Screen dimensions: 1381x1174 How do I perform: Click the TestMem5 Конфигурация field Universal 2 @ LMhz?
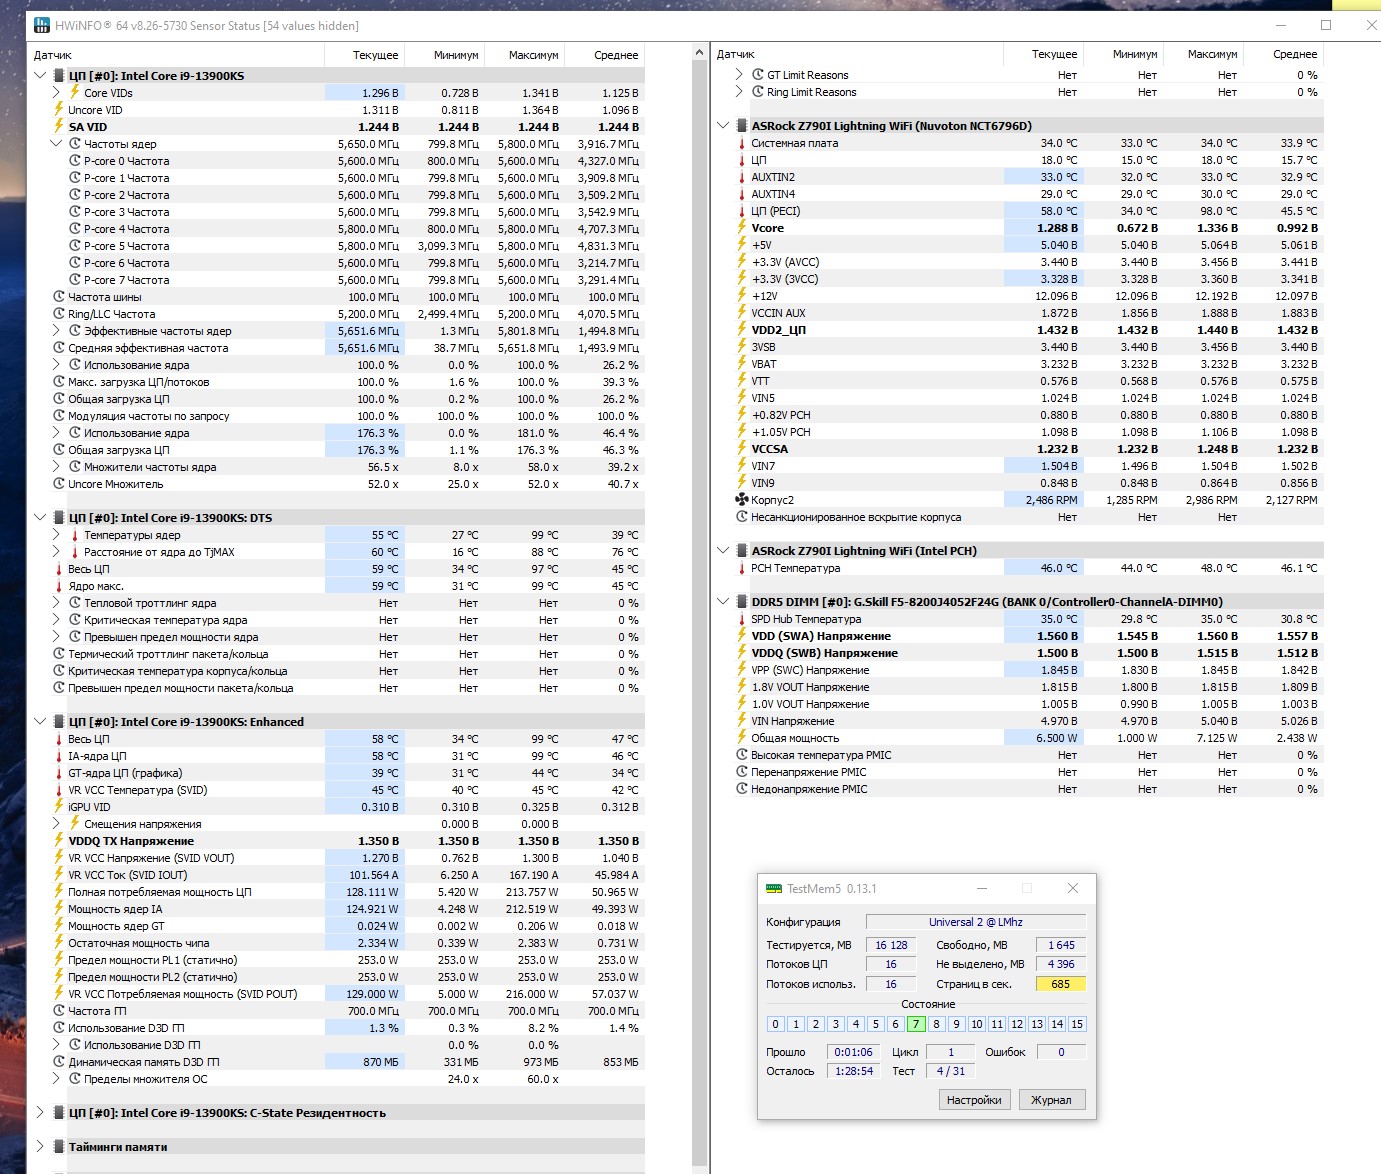pos(976,922)
